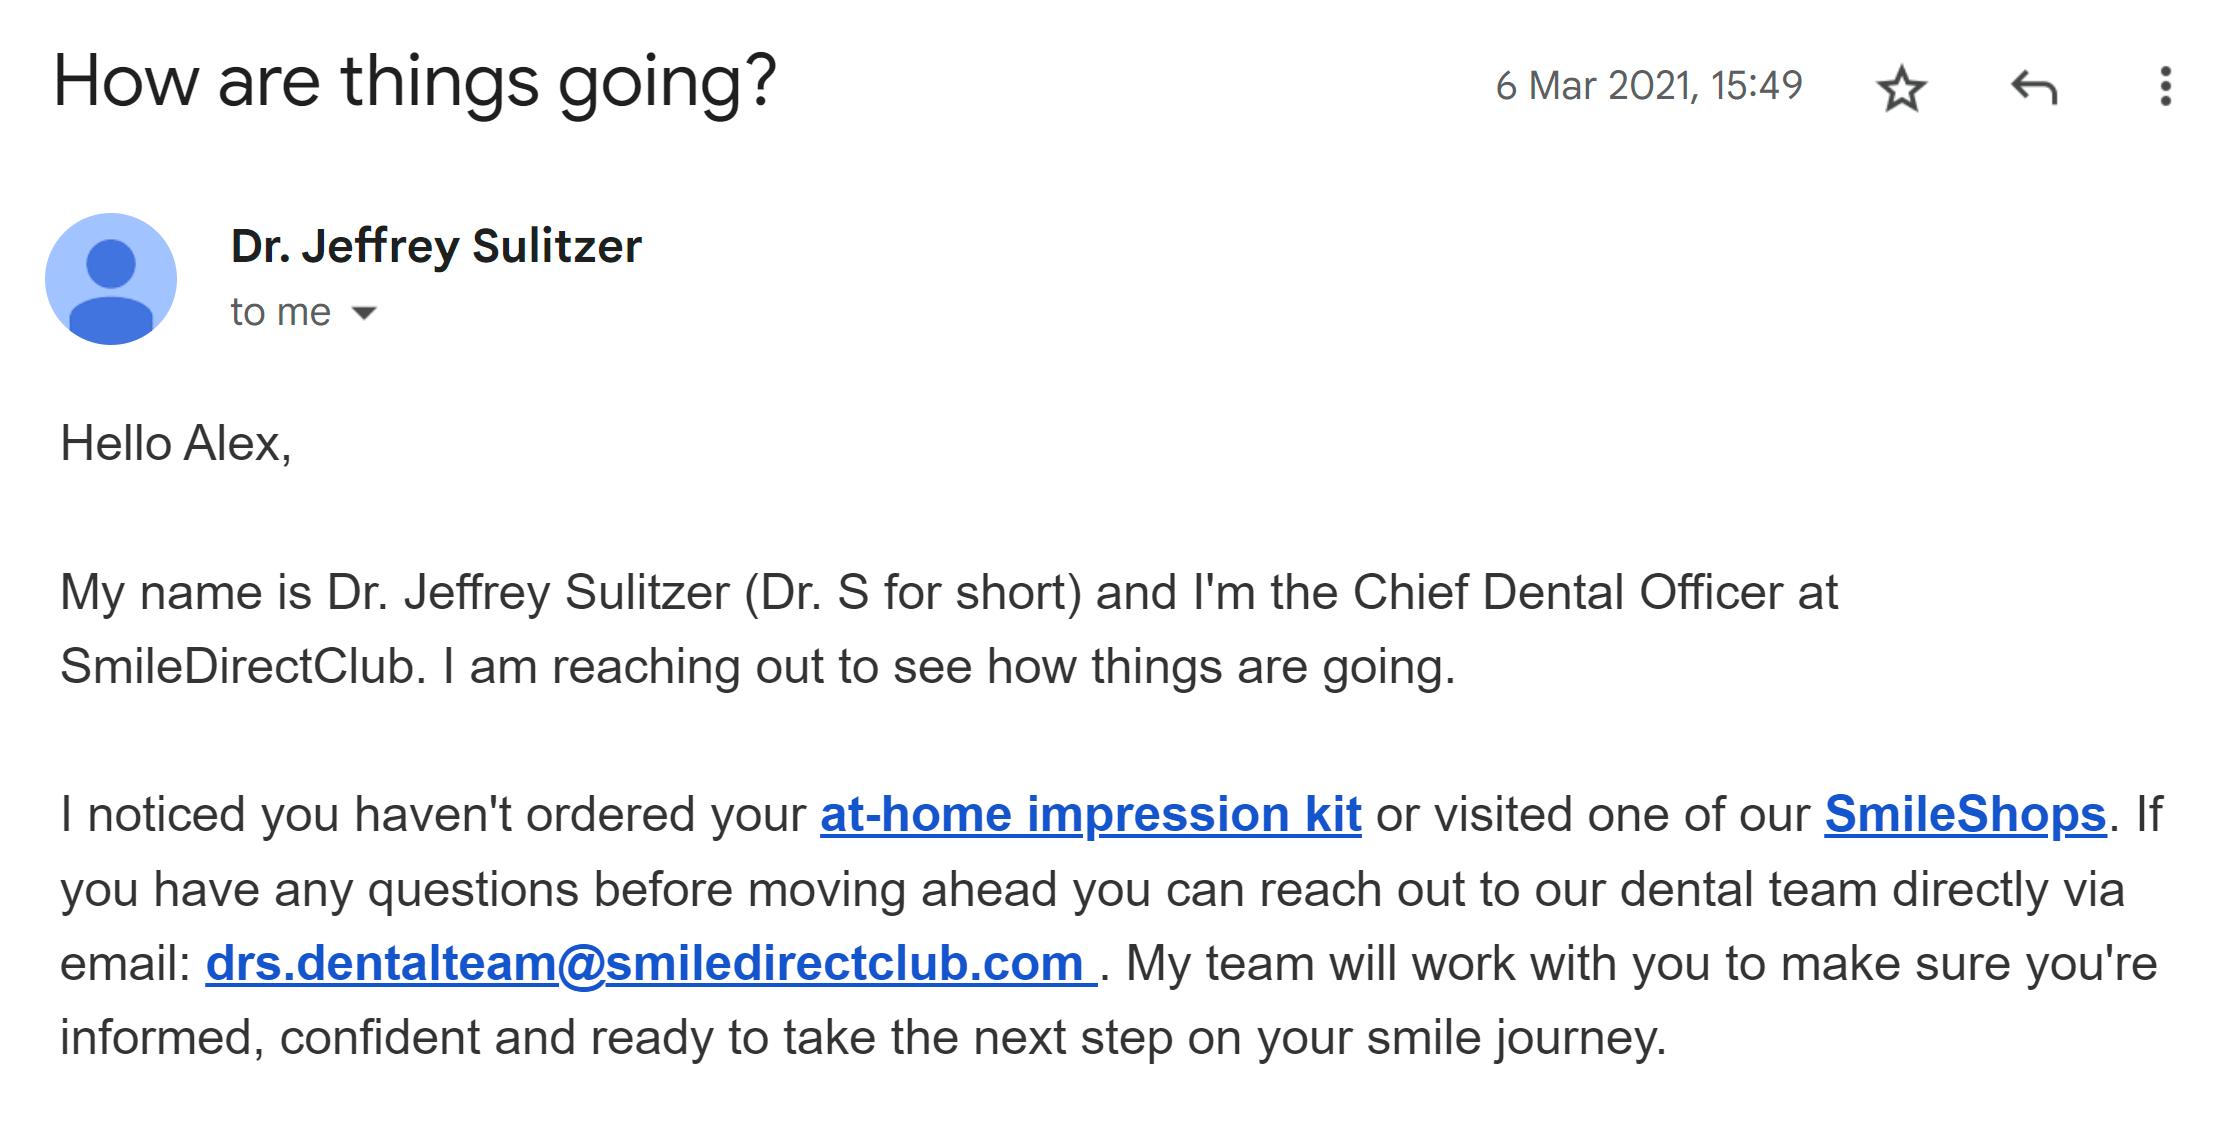Viewport: 2227px width, 1139px height.
Task: Click the "to me" recipient text
Action: [x=280, y=313]
